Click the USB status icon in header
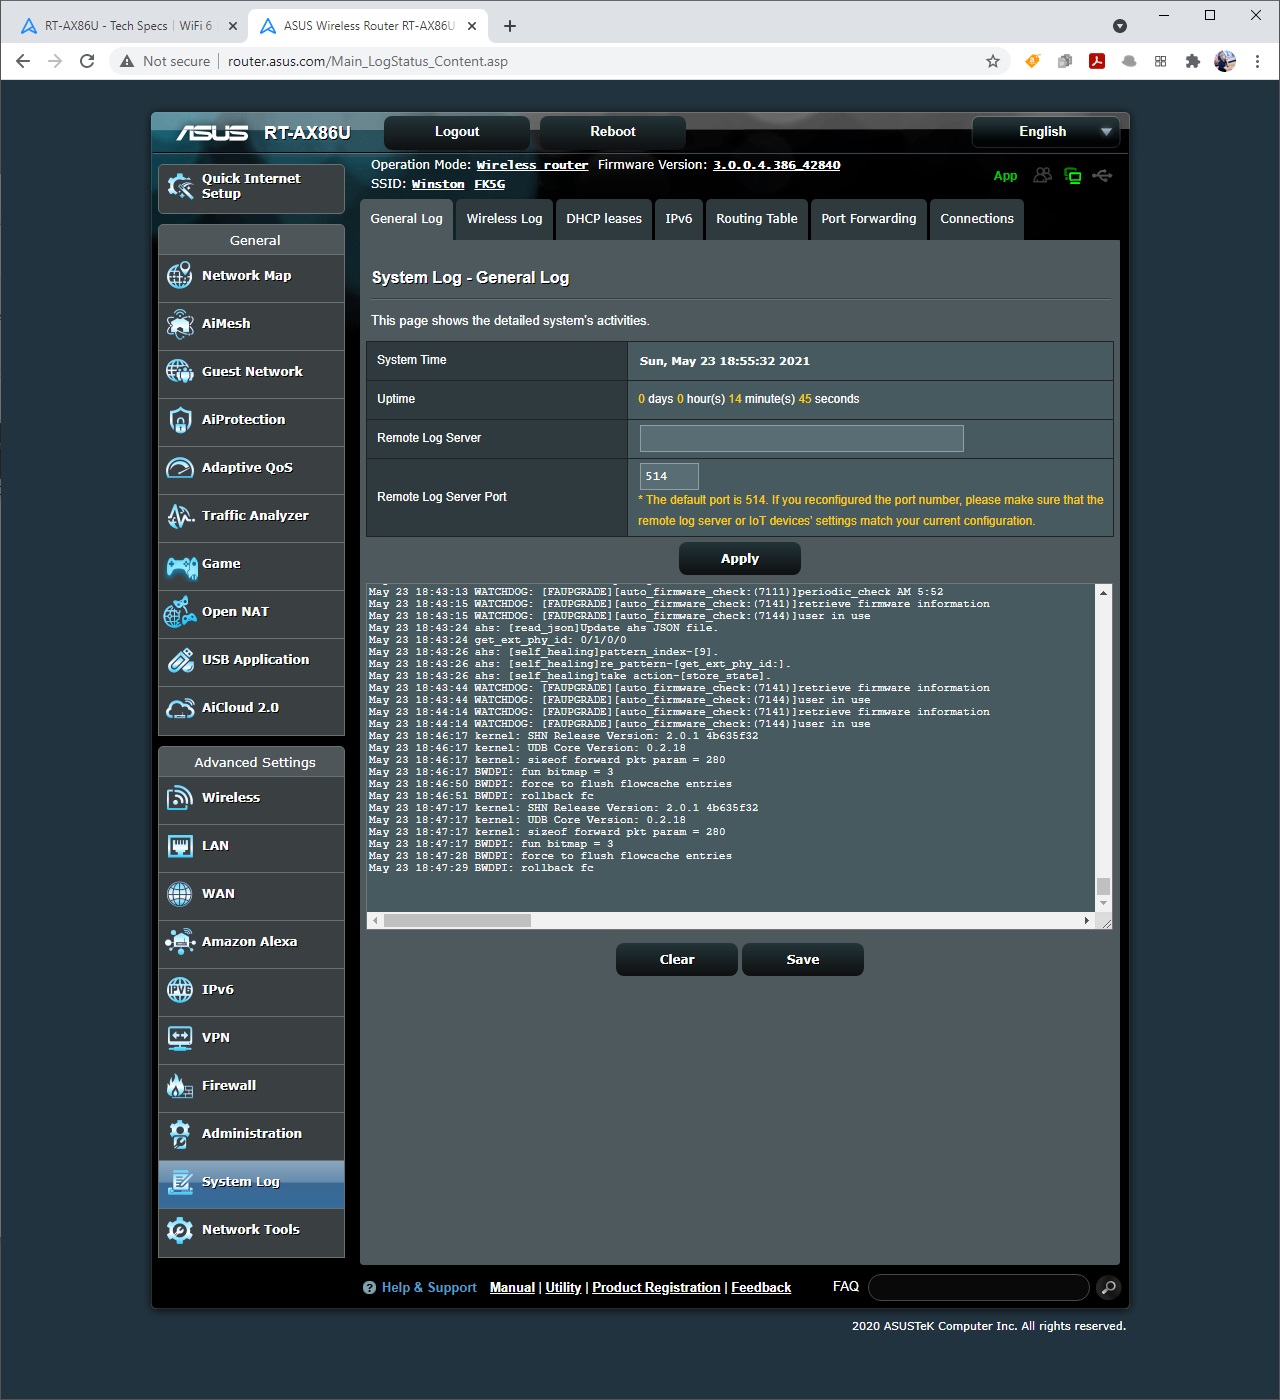Image resolution: width=1280 pixels, height=1400 pixels. tap(1102, 176)
